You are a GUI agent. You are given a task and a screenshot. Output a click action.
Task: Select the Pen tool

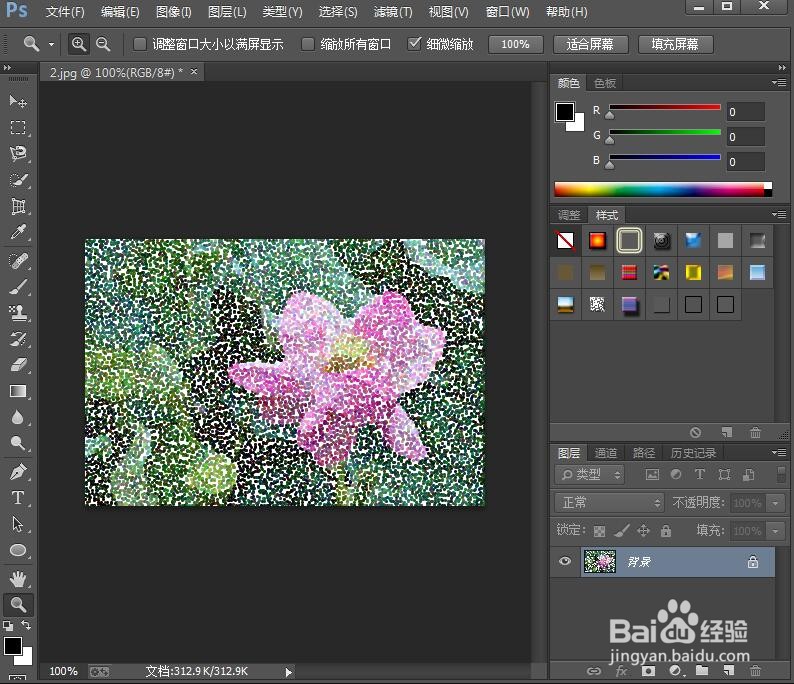point(18,471)
